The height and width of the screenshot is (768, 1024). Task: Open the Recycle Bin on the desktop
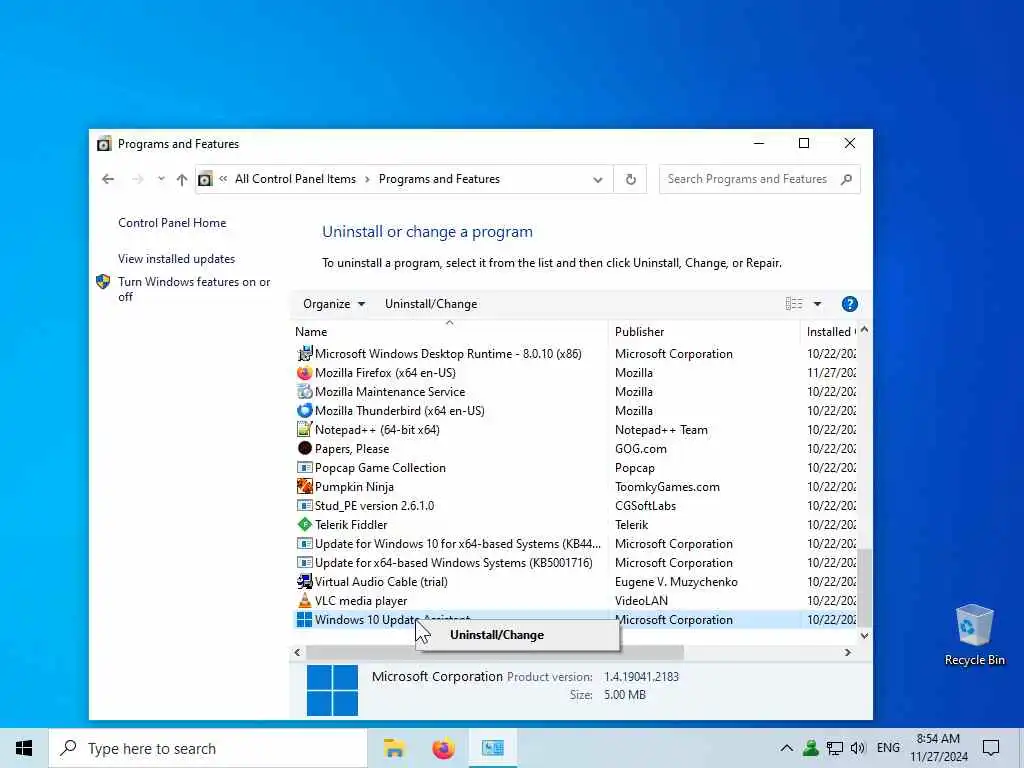coord(974,635)
